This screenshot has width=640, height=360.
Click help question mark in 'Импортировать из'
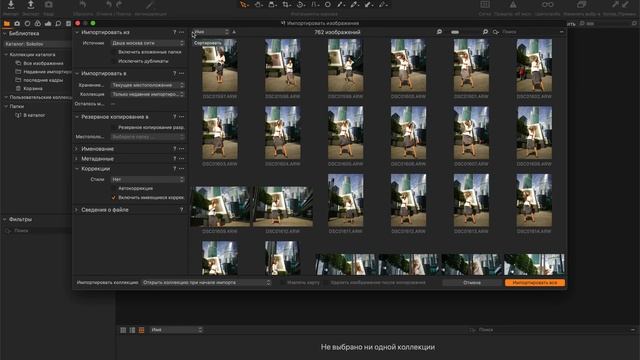(175, 32)
